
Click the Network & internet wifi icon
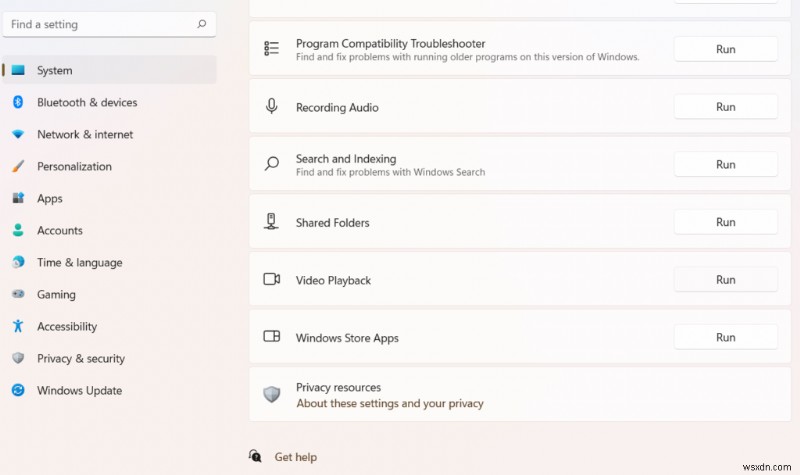tap(18, 134)
